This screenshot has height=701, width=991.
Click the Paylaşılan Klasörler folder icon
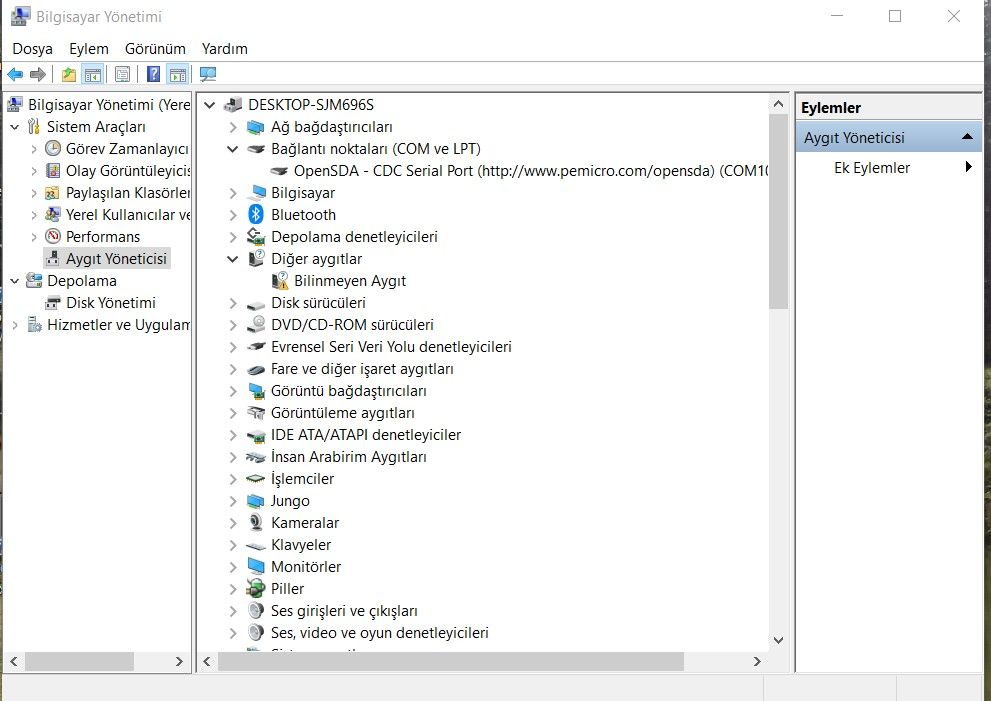(53, 193)
